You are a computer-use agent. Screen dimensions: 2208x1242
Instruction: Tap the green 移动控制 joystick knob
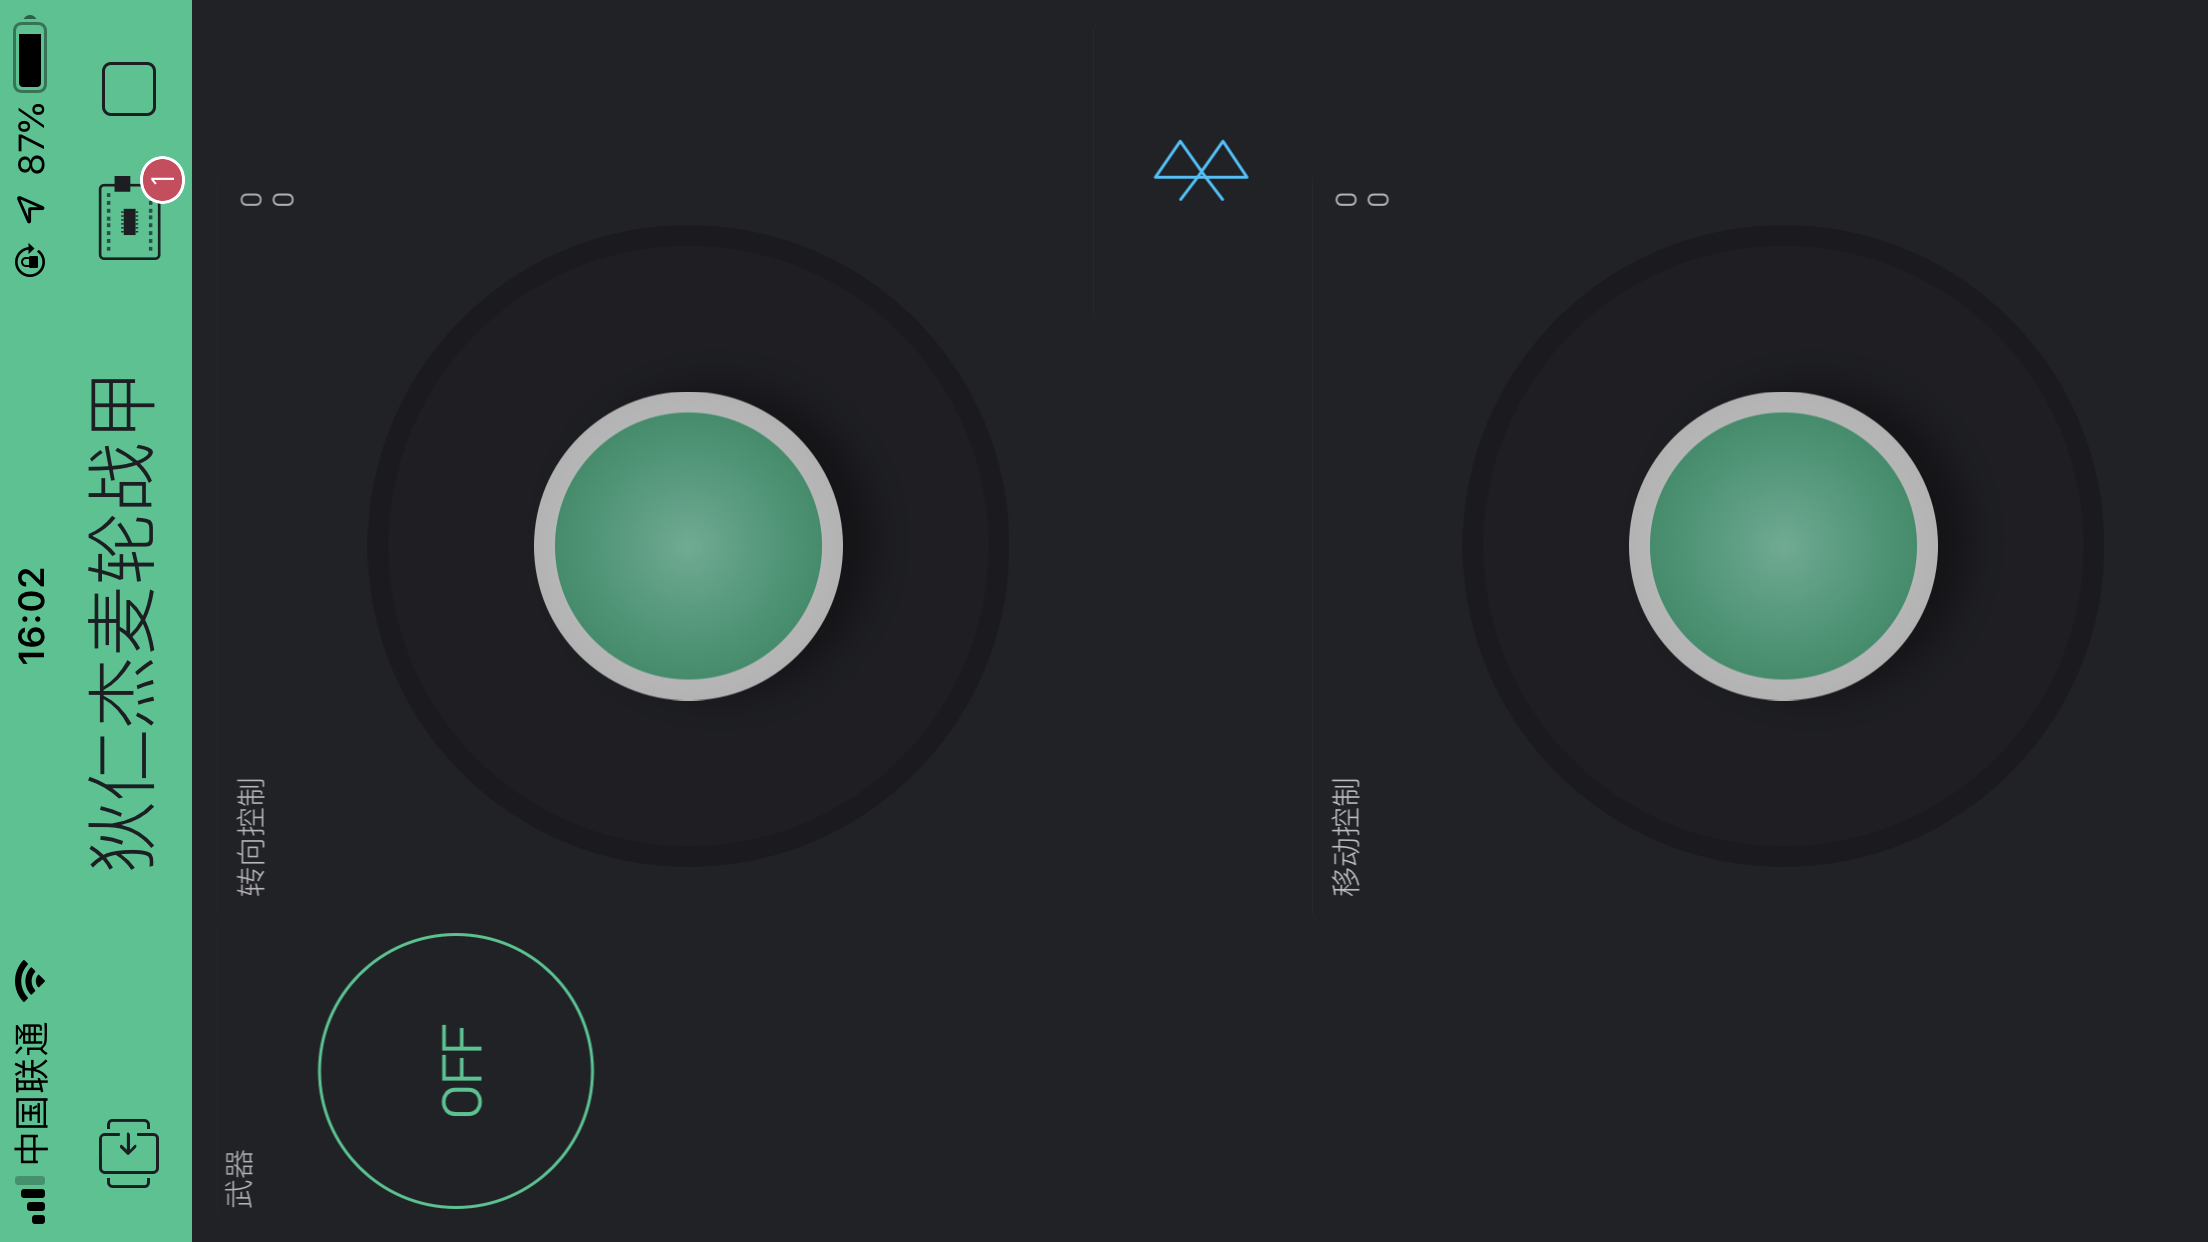(x=1783, y=546)
